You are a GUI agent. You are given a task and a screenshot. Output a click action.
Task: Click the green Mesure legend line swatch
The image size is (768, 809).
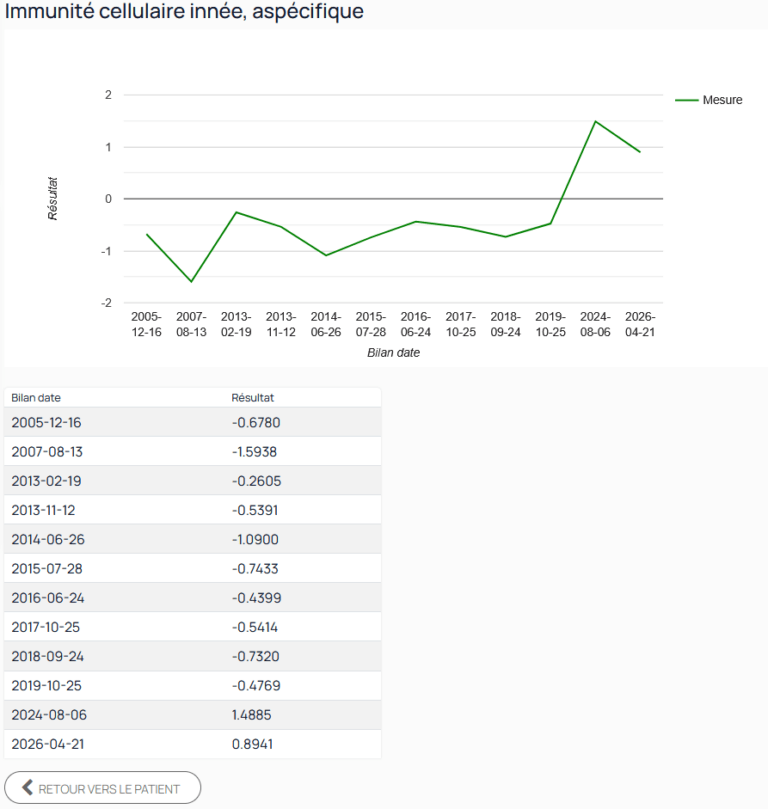pyautogui.click(x=686, y=100)
